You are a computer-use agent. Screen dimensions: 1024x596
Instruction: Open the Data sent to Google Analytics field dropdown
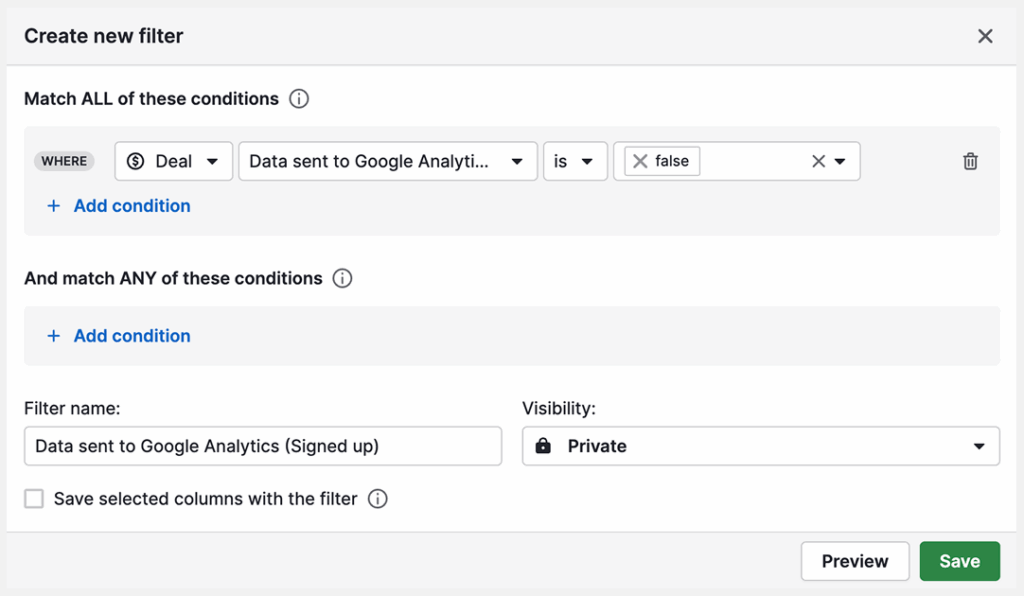(387, 161)
